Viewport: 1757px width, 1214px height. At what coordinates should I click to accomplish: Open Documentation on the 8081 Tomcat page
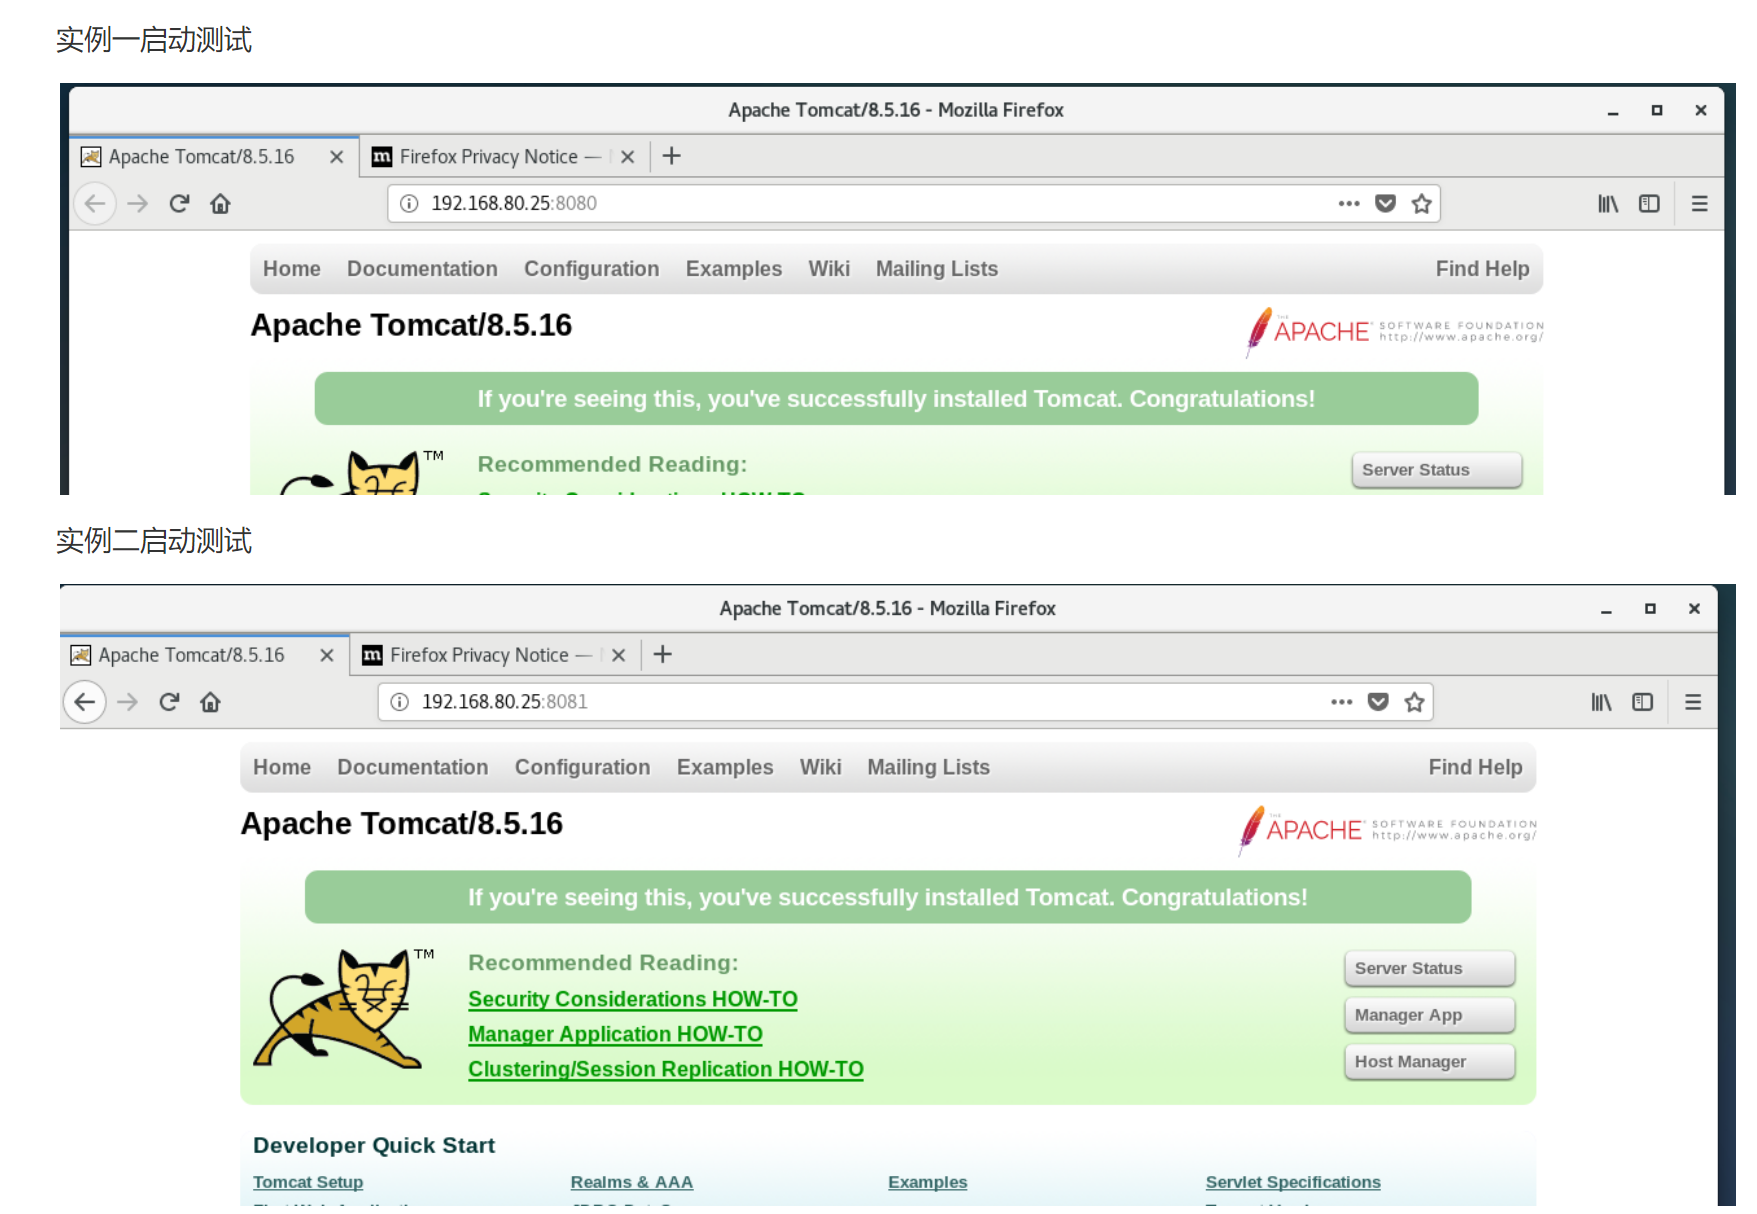(413, 767)
